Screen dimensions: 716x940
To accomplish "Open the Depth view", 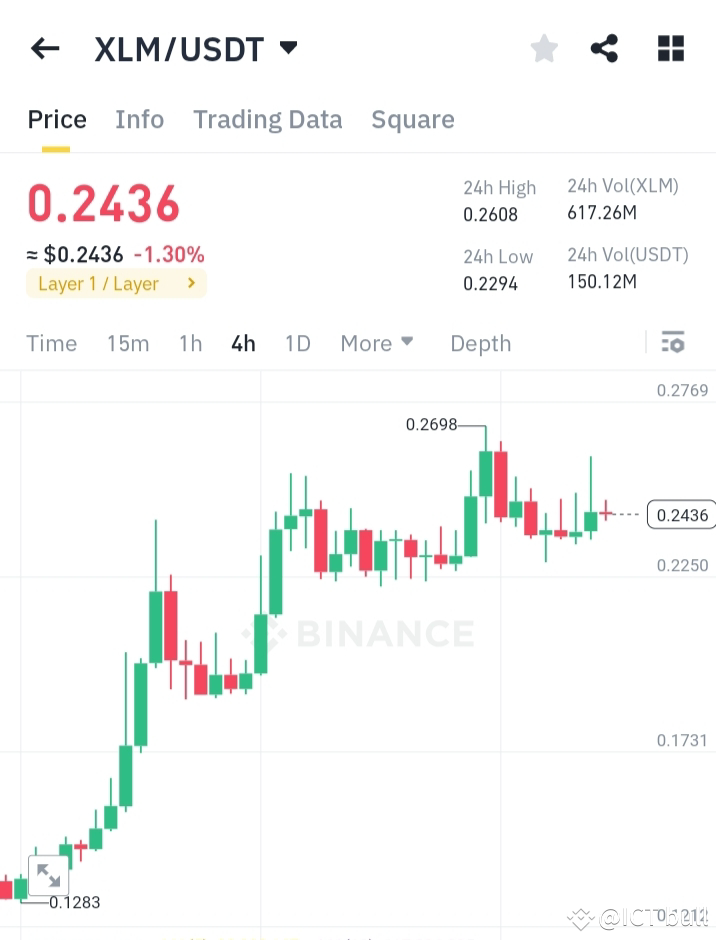I will (x=480, y=343).
